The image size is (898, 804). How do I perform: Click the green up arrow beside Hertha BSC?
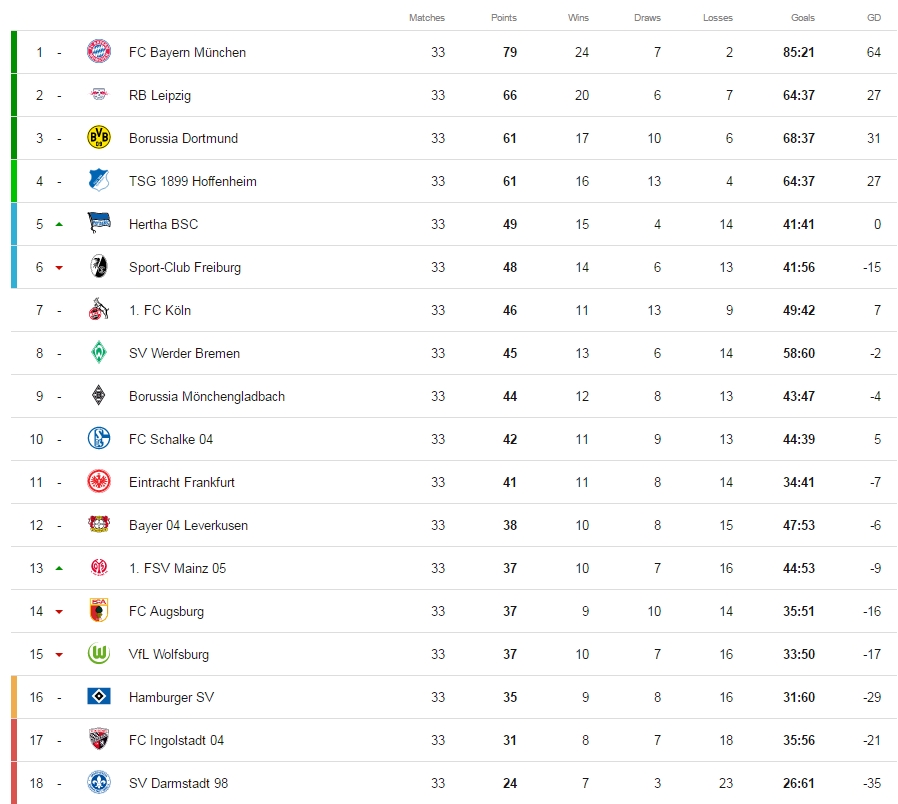pos(59,224)
